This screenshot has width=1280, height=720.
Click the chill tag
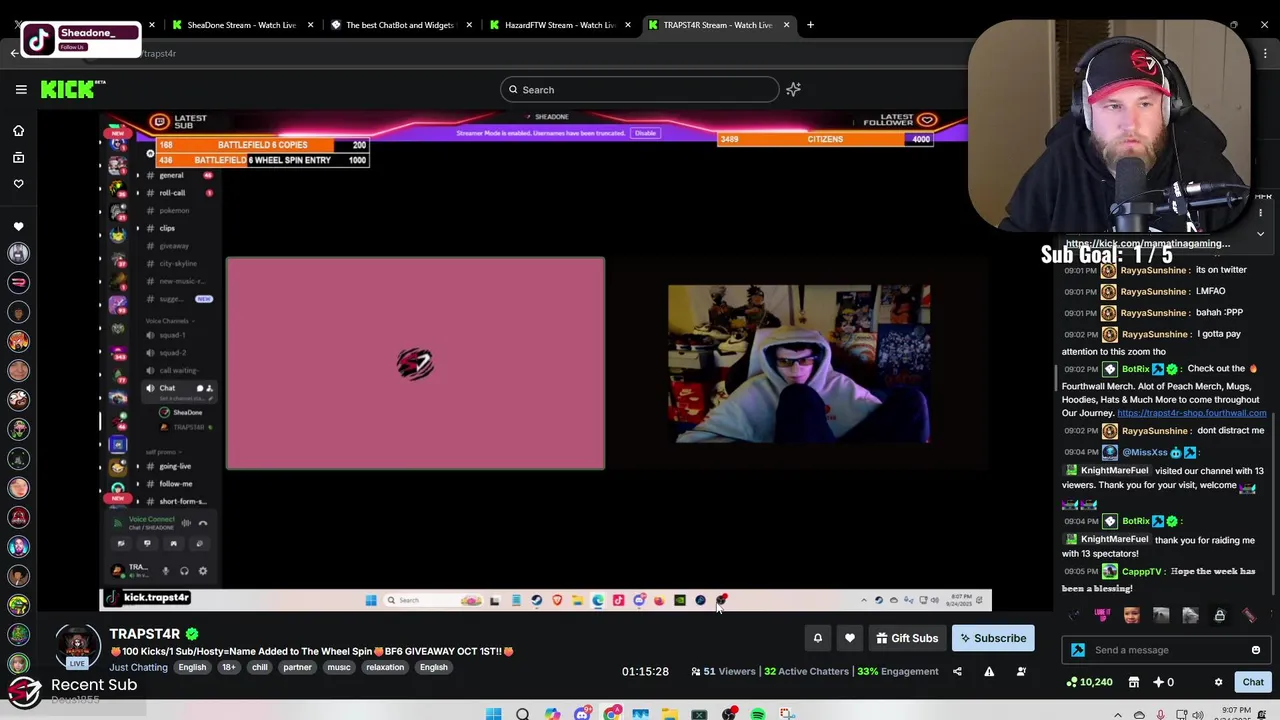tap(259, 668)
